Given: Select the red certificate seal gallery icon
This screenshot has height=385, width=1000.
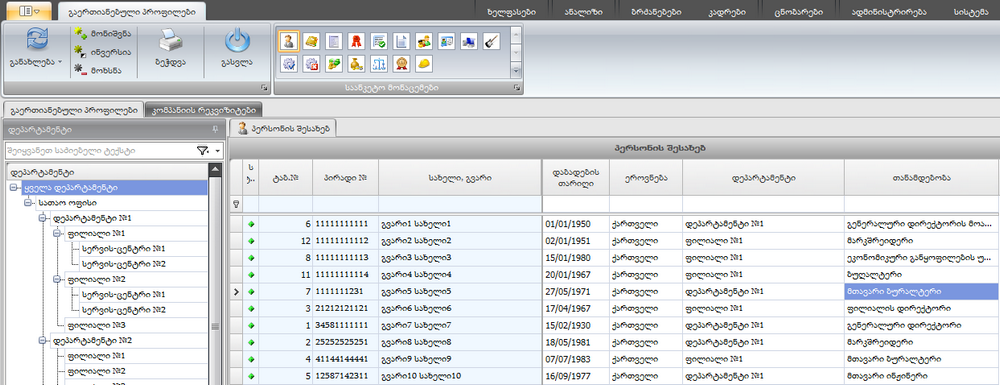Looking at the screenshot, I should click(356, 41).
